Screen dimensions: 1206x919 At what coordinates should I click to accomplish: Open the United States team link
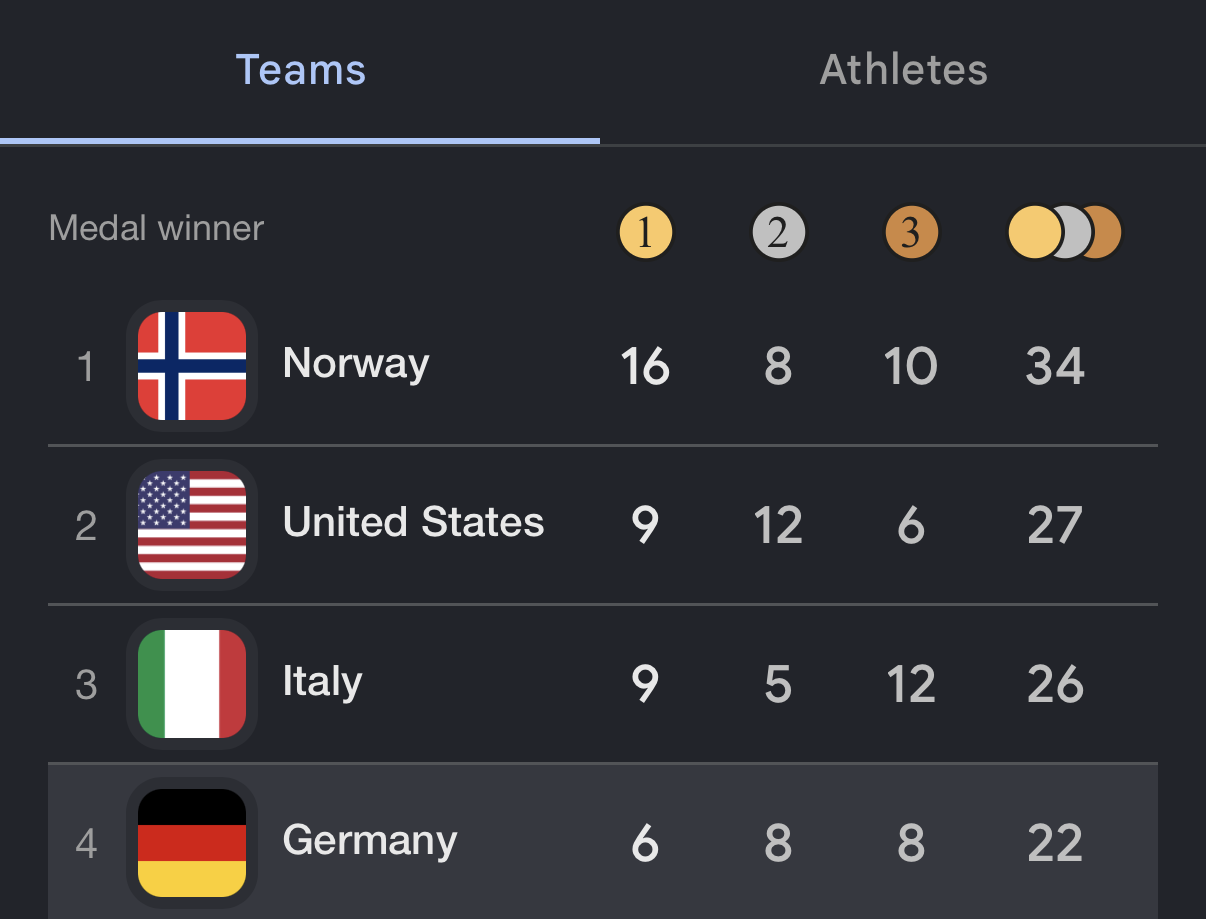tap(413, 523)
